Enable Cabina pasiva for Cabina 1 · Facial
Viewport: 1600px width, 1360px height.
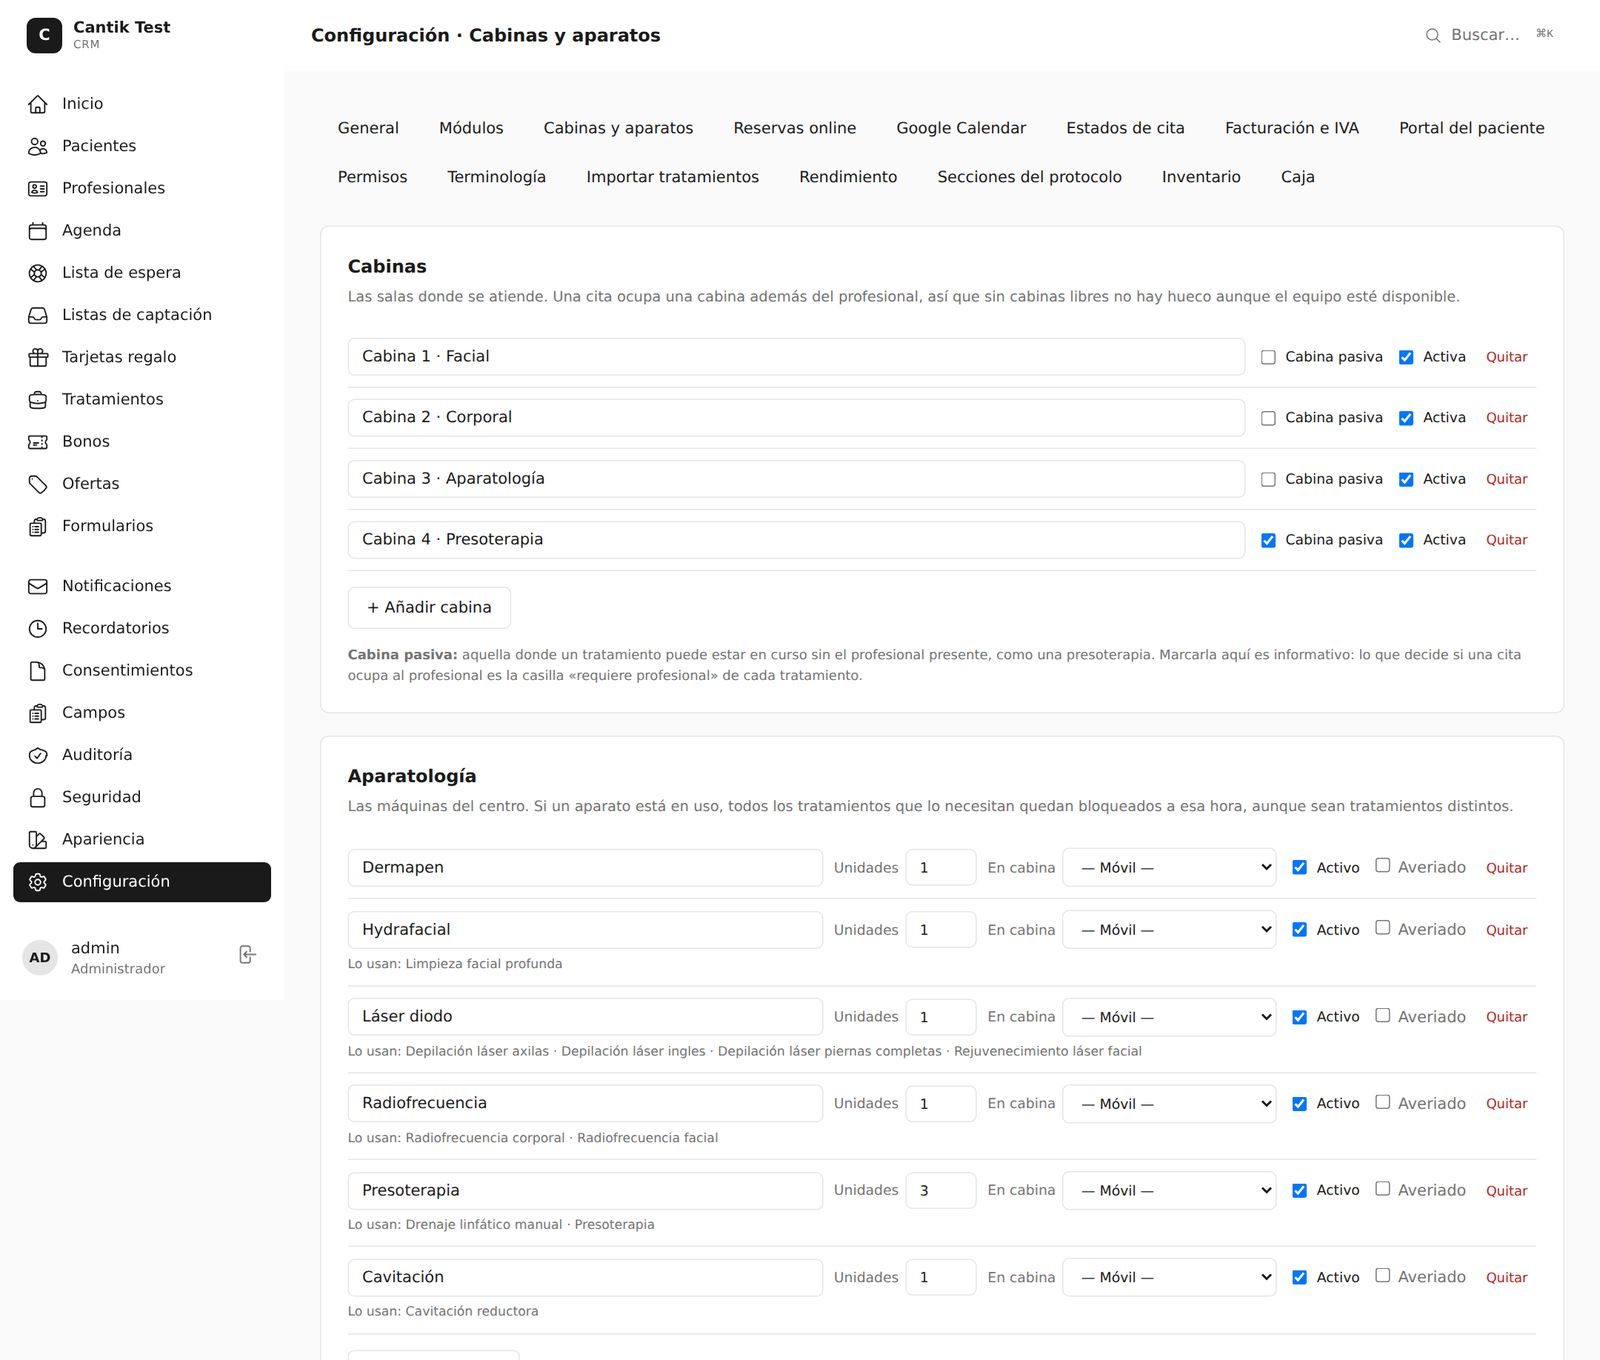tap(1268, 357)
